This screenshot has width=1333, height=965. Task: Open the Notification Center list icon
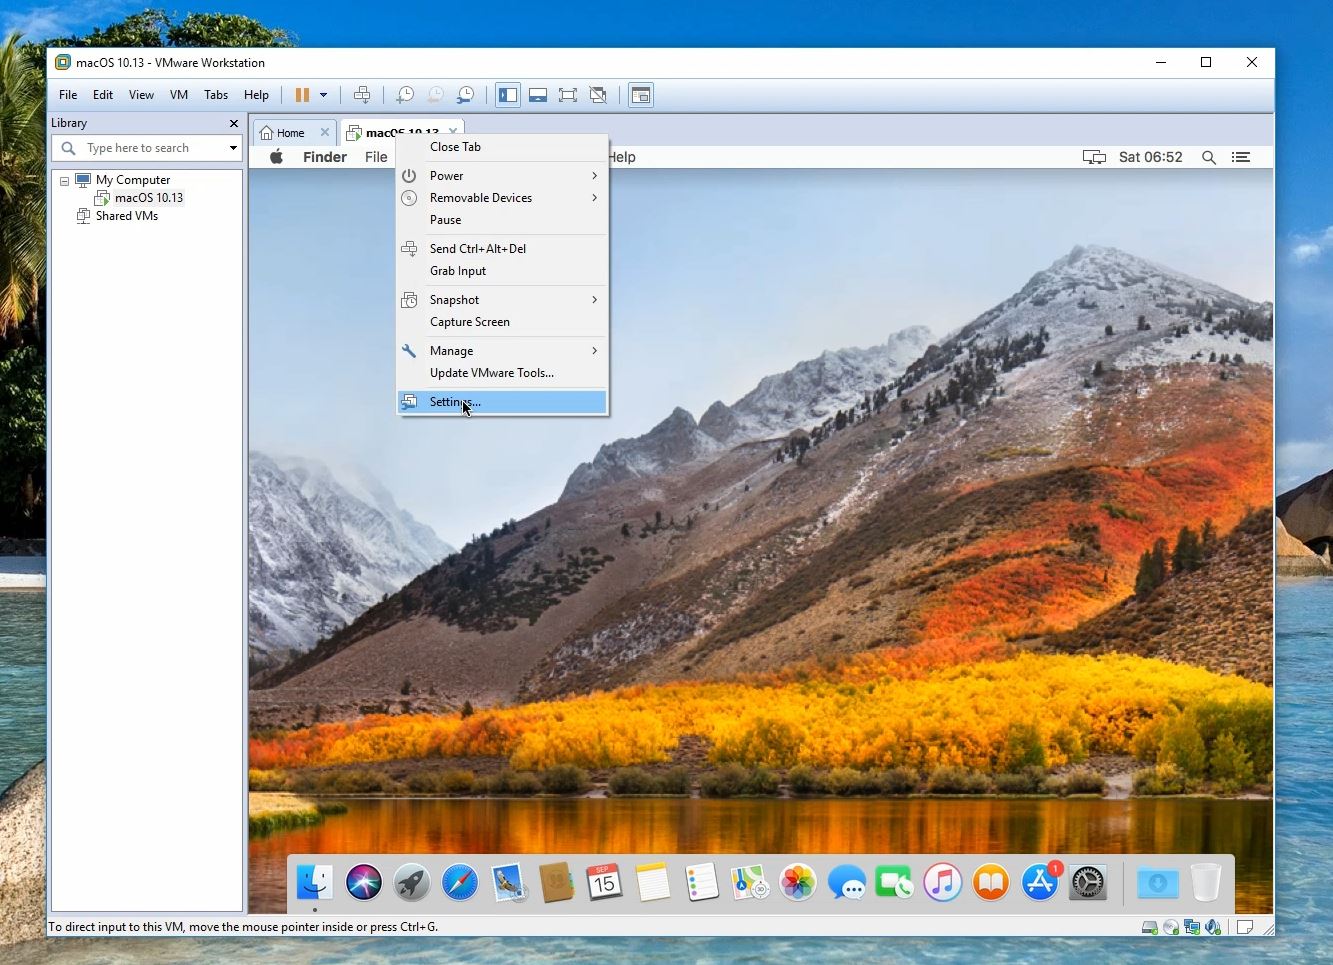[x=1241, y=157]
